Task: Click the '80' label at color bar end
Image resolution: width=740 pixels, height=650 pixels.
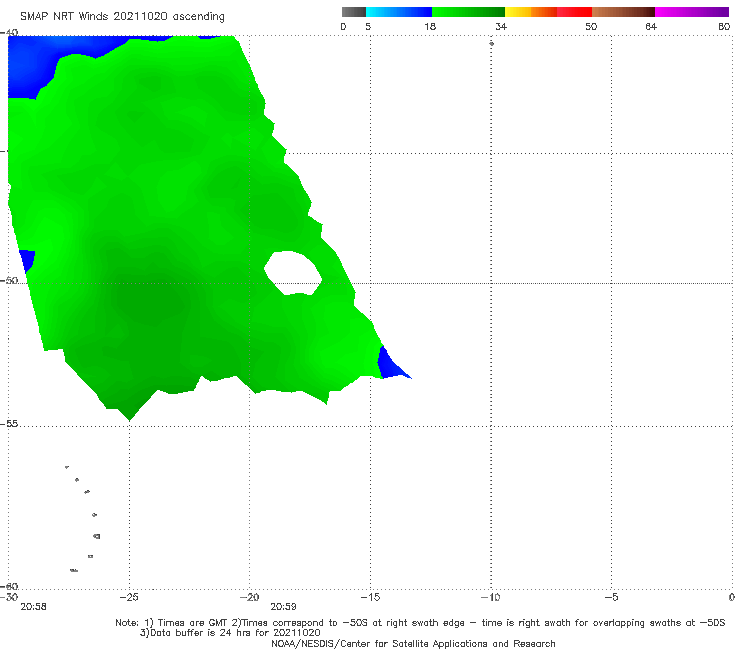Action: click(x=724, y=27)
